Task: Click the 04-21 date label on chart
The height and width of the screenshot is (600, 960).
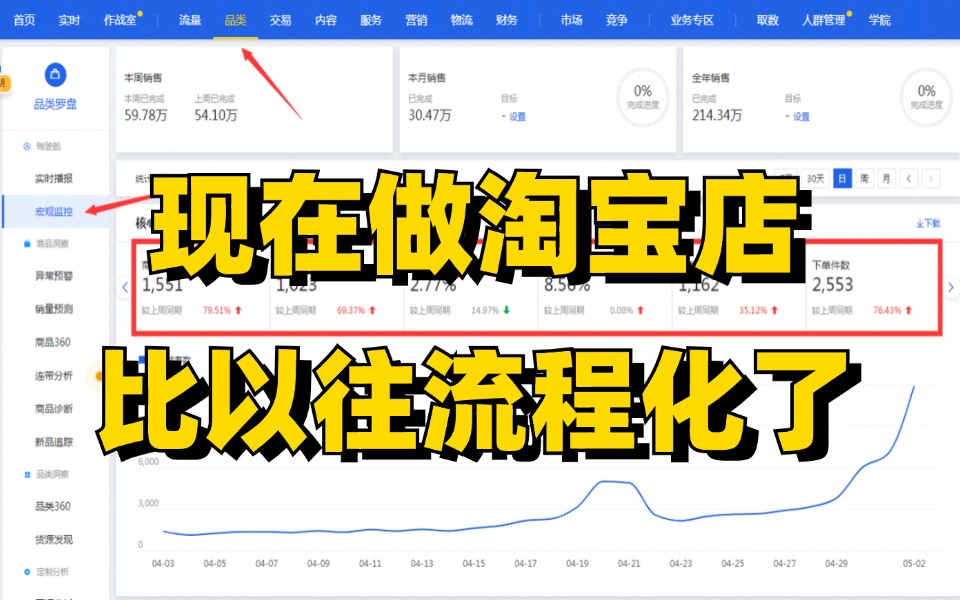Action: click(629, 563)
